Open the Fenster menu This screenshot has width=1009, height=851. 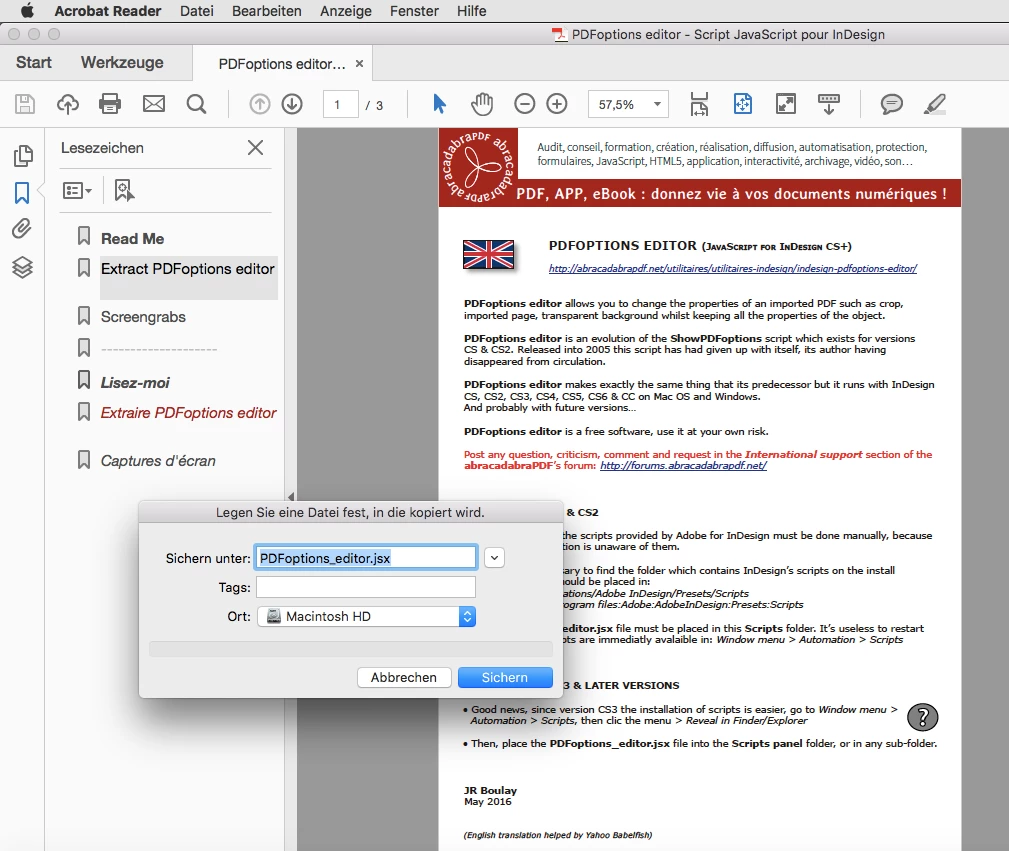point(414,11)
